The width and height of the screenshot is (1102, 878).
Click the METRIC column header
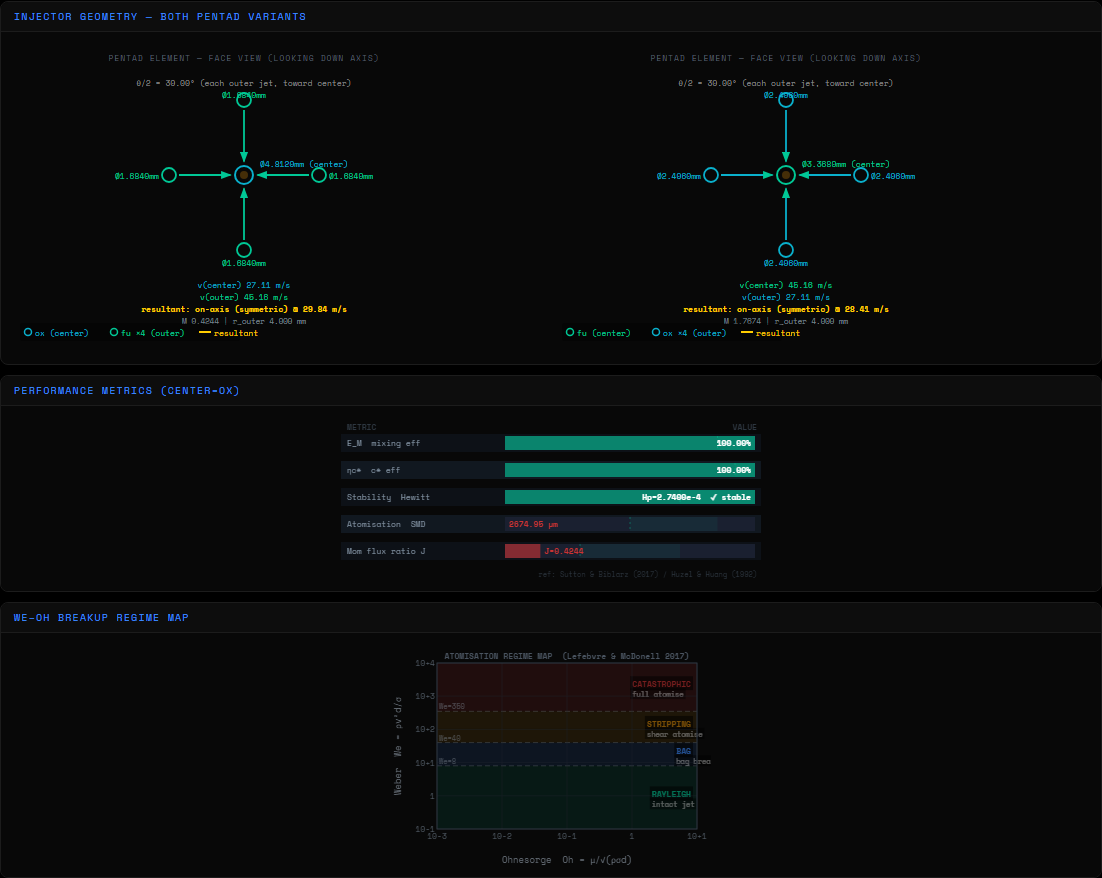click(361, 427)
